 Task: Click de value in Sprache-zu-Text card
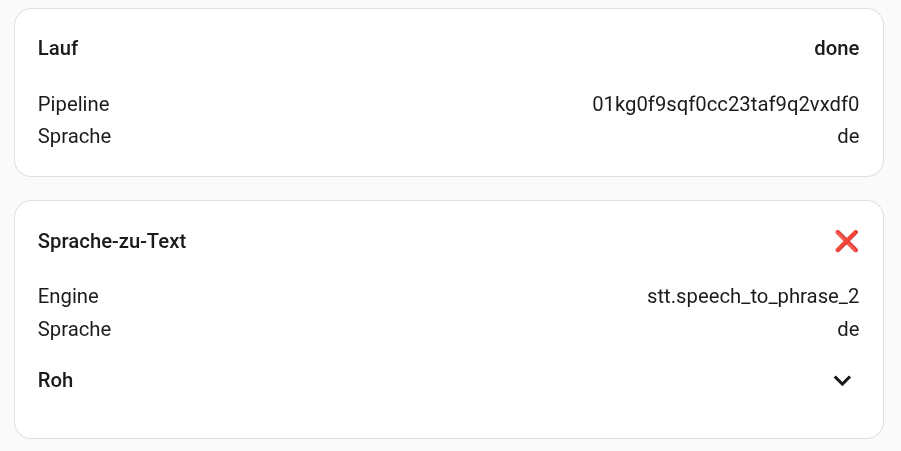pyautogui.click(x=848, y=328)
